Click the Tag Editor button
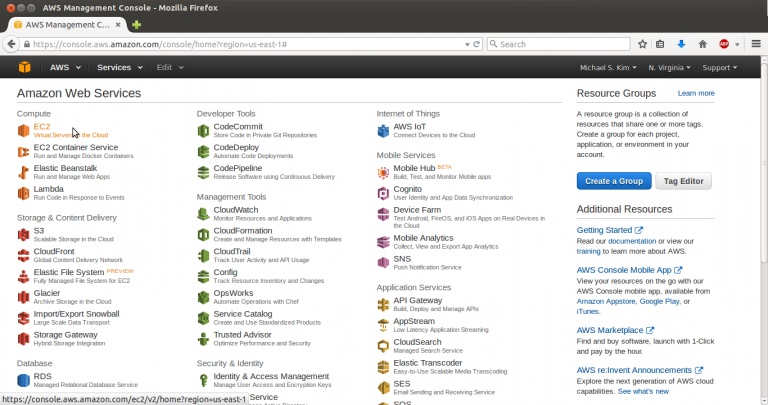The image size is (768, 405). point(683,181)
